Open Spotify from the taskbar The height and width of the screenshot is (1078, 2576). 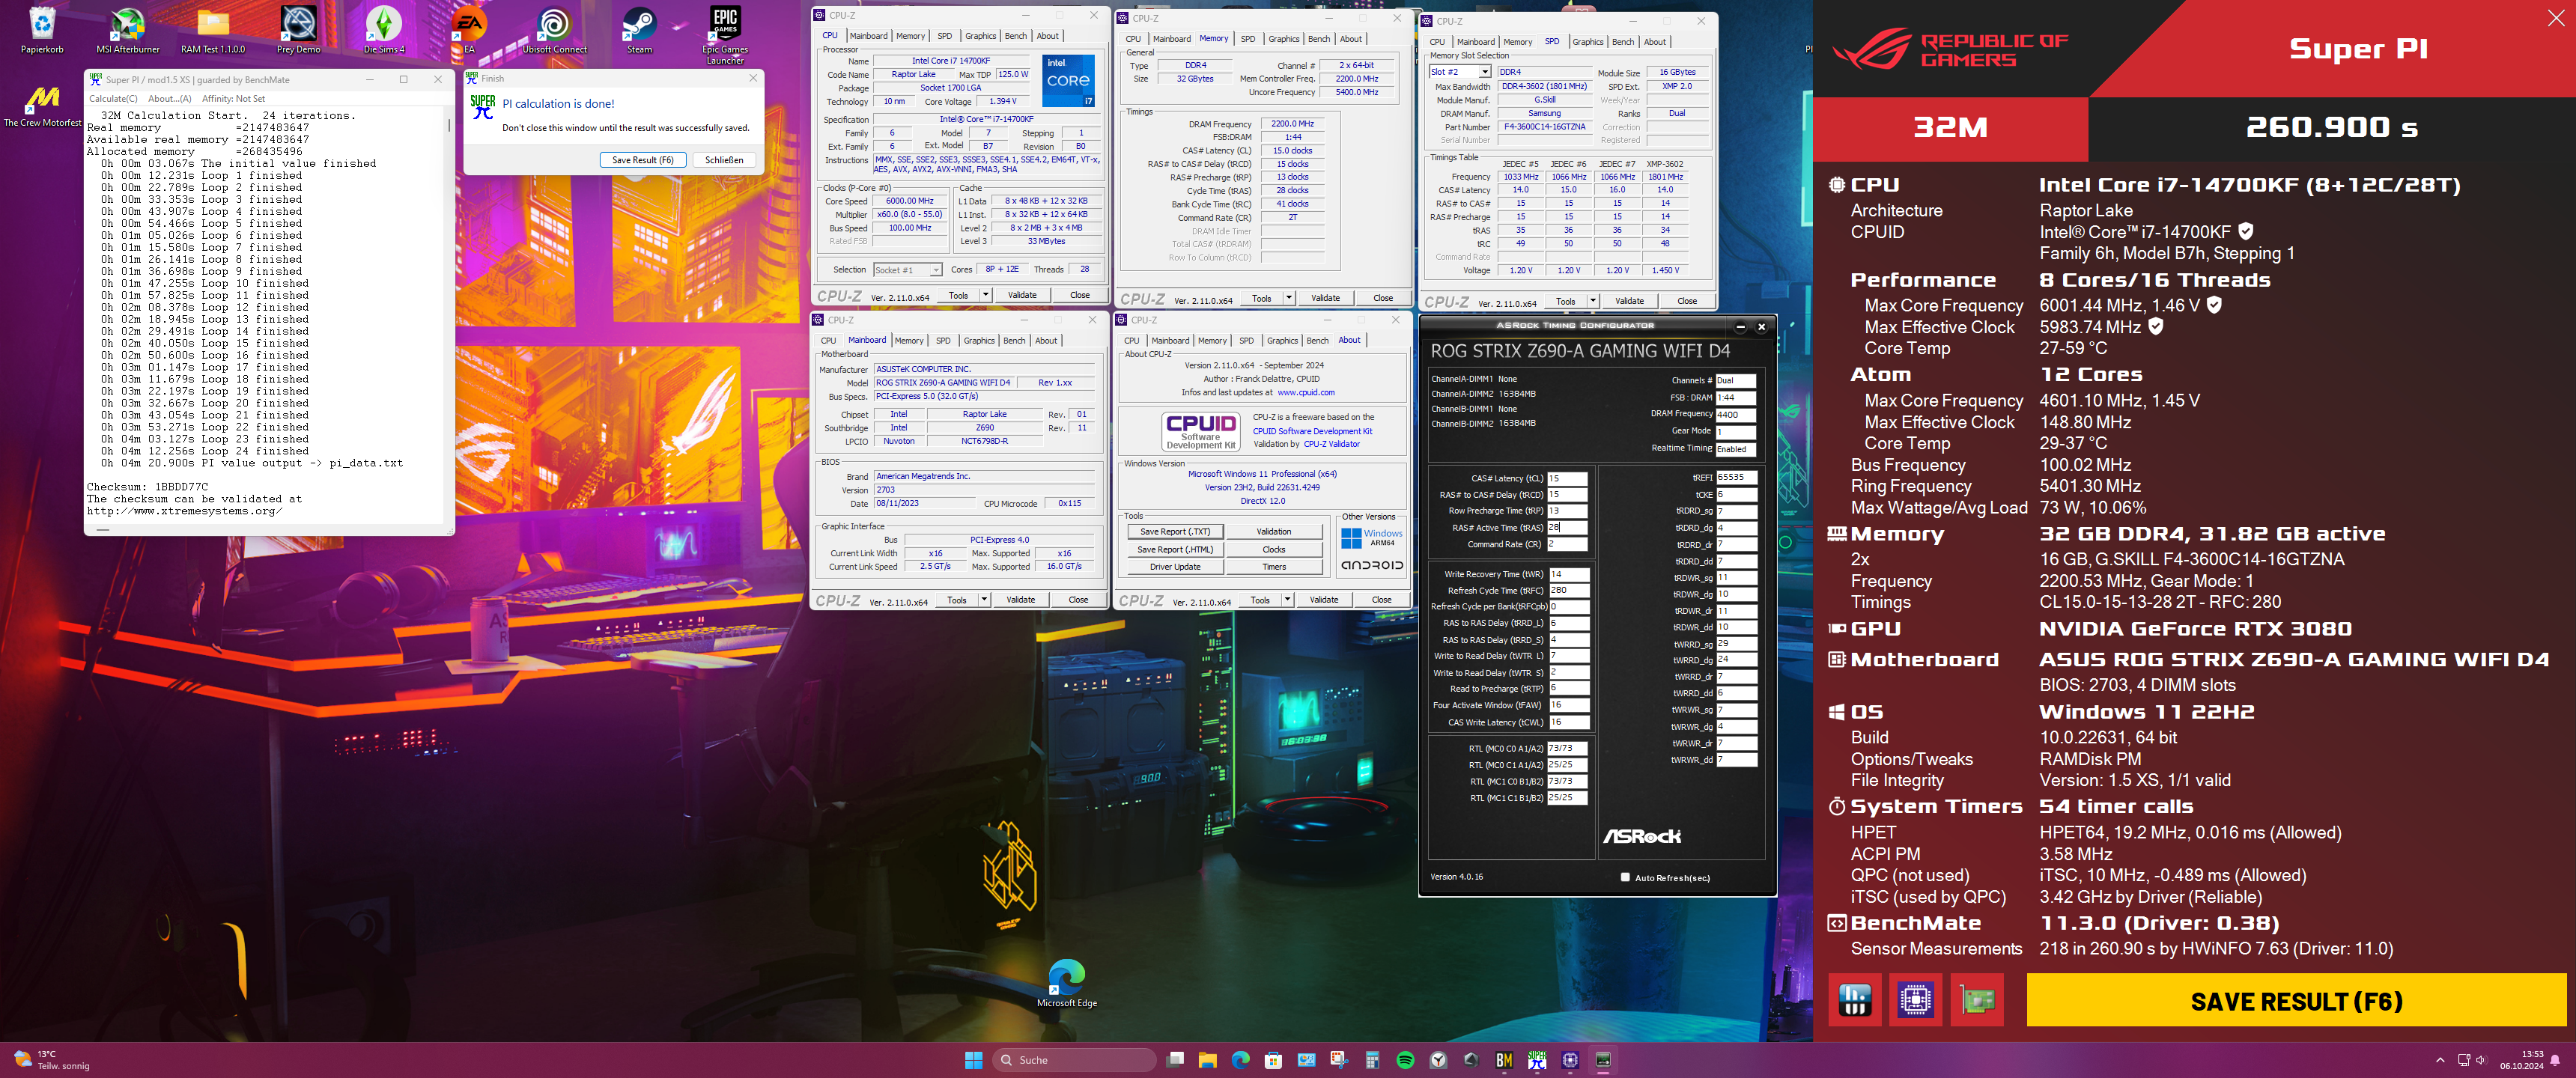pyautogui.click(x=1405, y=1060)
